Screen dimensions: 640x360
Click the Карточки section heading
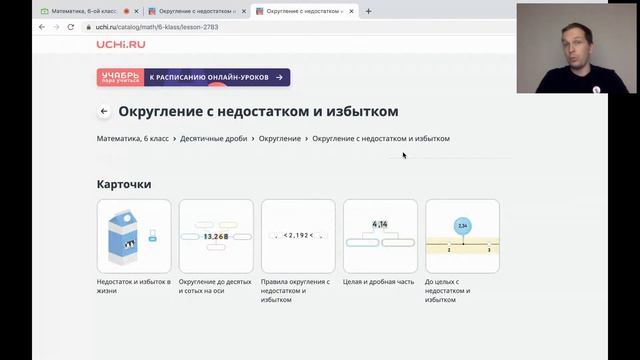click(x=124, y=184)
